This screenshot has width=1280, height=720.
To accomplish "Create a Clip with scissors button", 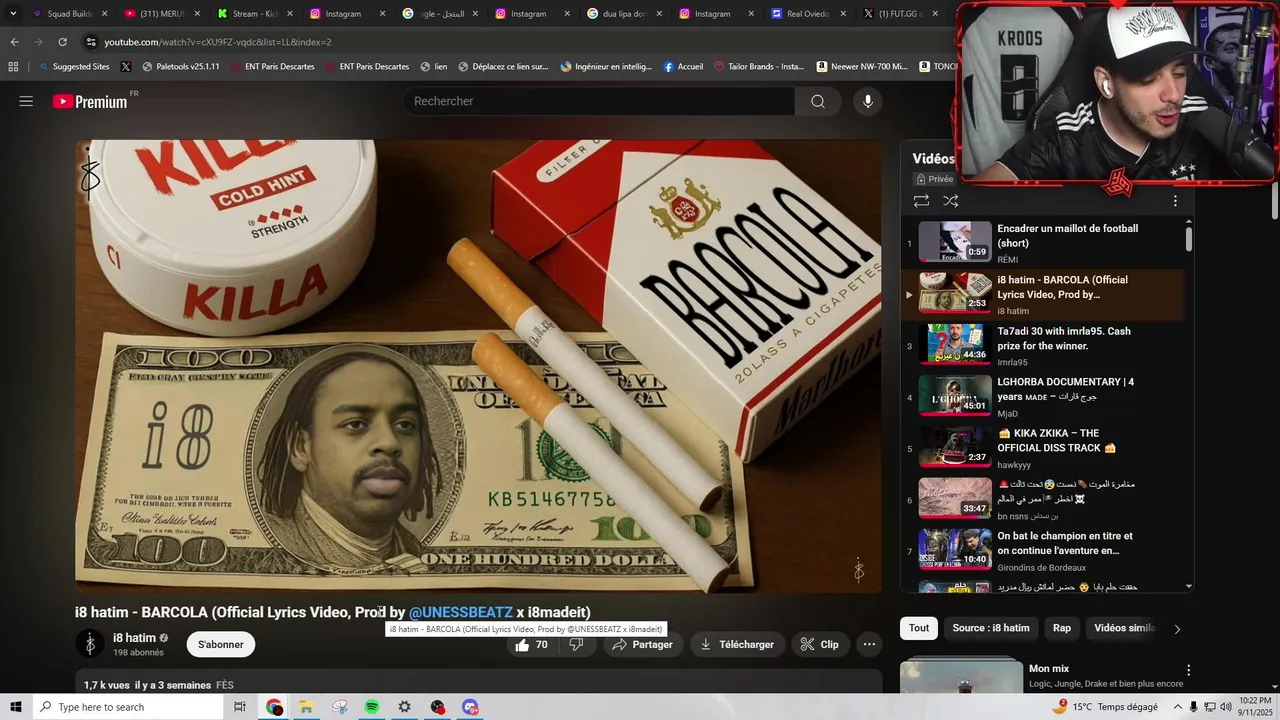I will click(819, 645).
